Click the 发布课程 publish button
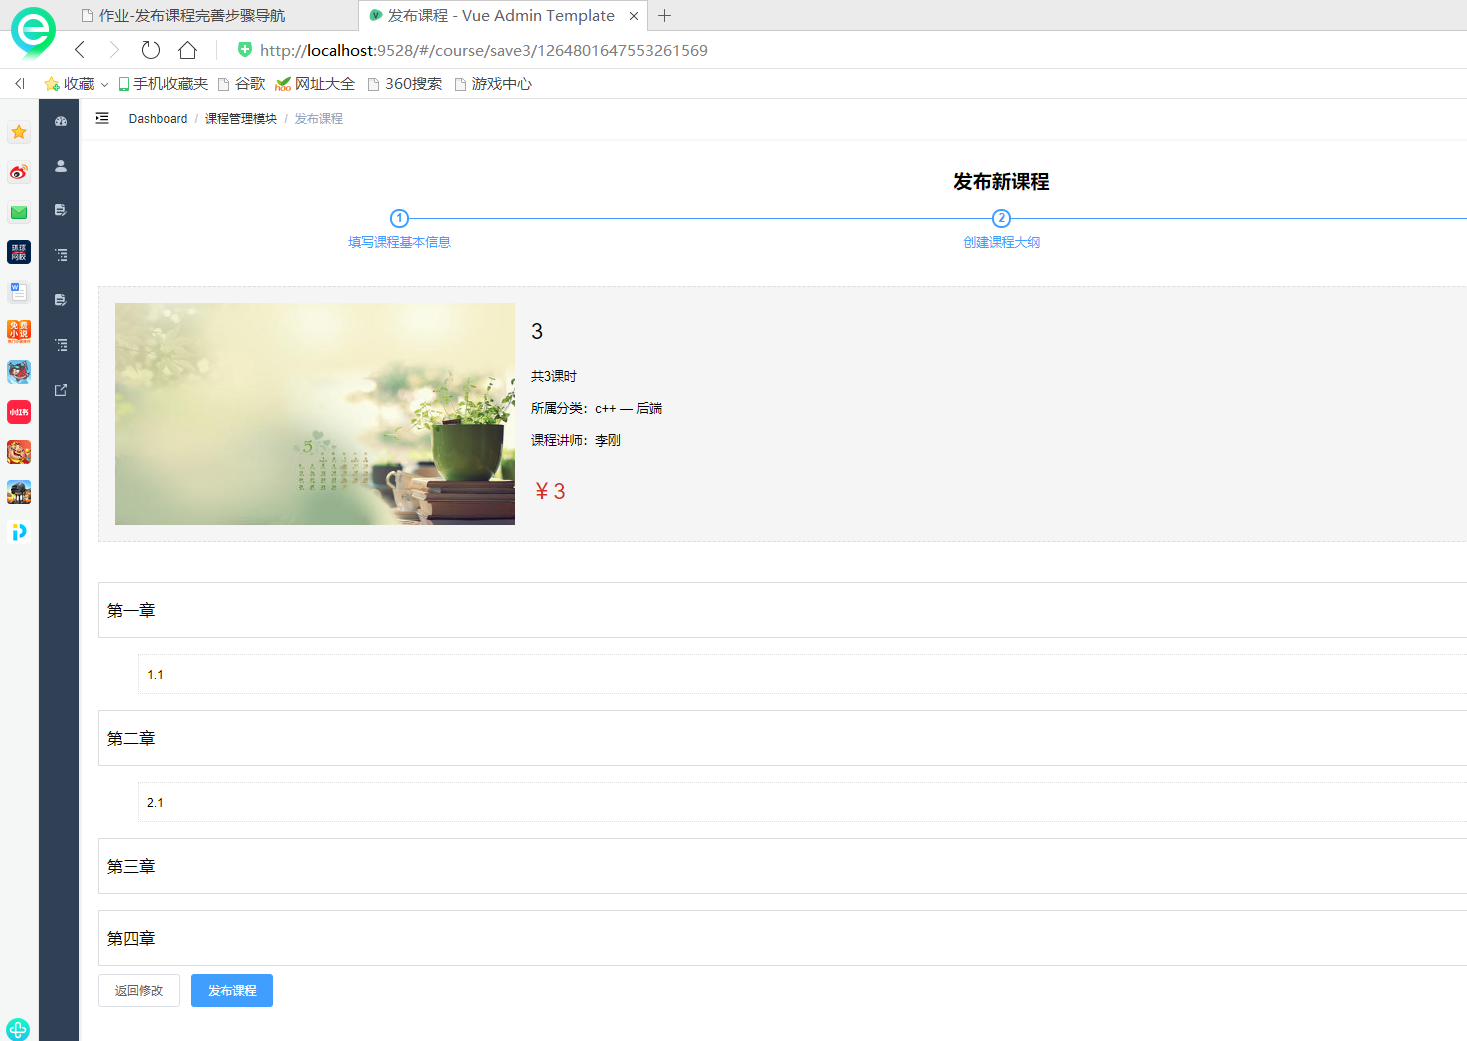This screenshot has height=1041, width=1467. (x=231, y=990)
